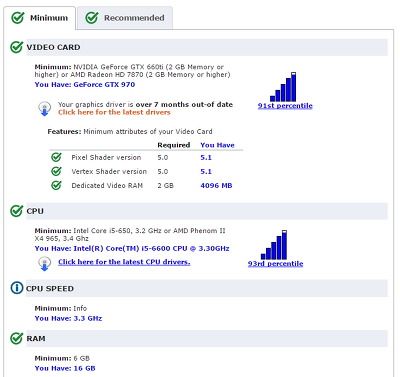Click the 'You Have' column header
The height and width of the screenshot is (377, 400).
(x=217, y=145)
